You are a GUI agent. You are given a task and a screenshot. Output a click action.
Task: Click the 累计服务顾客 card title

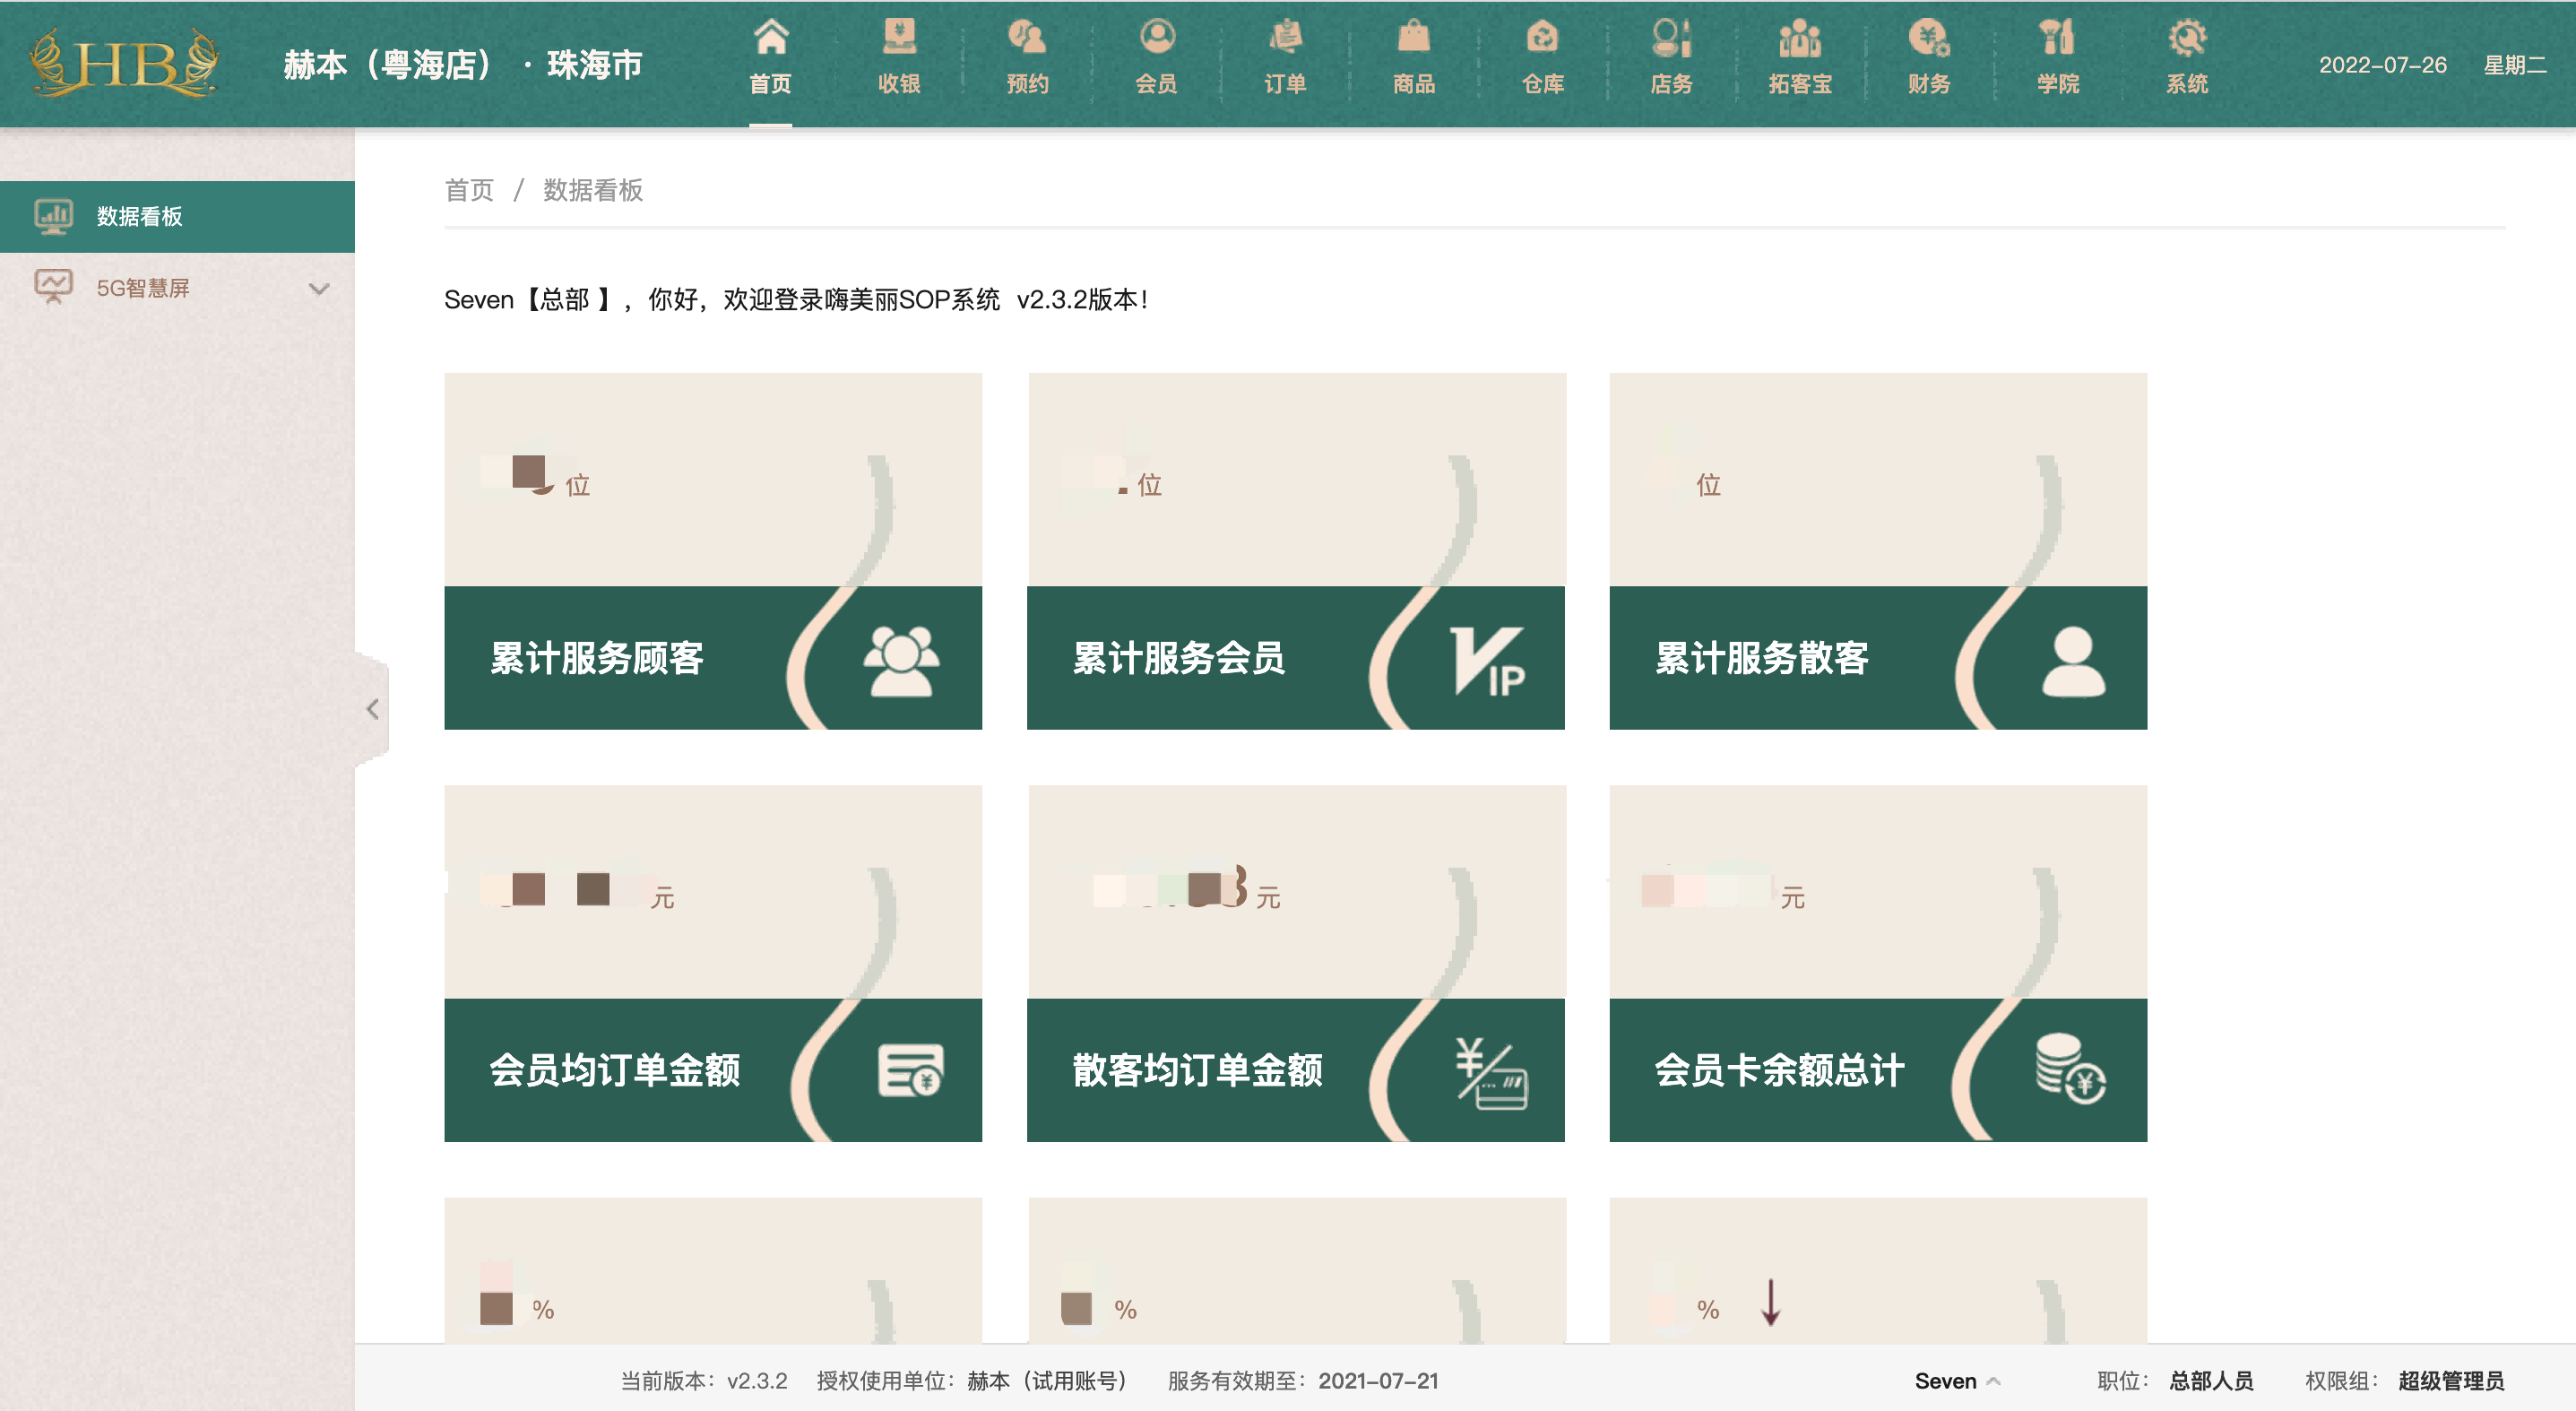[597, 658]
